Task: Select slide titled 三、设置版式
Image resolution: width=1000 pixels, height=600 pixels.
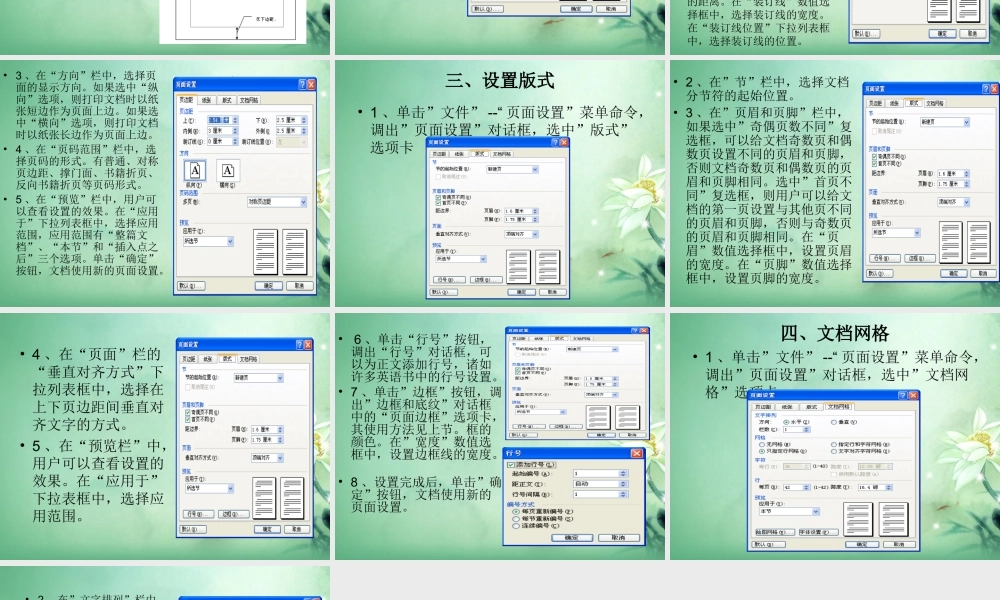Action: [x=500, y=184]
